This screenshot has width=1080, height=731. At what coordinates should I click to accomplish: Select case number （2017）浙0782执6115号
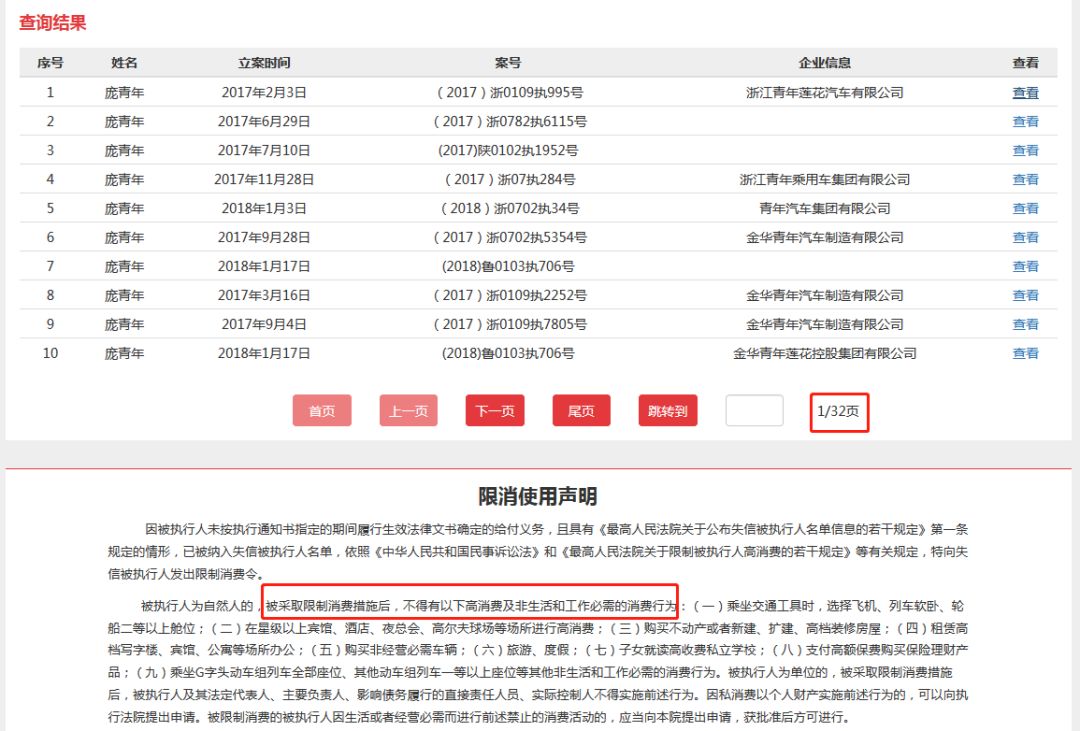coord(510,121)
